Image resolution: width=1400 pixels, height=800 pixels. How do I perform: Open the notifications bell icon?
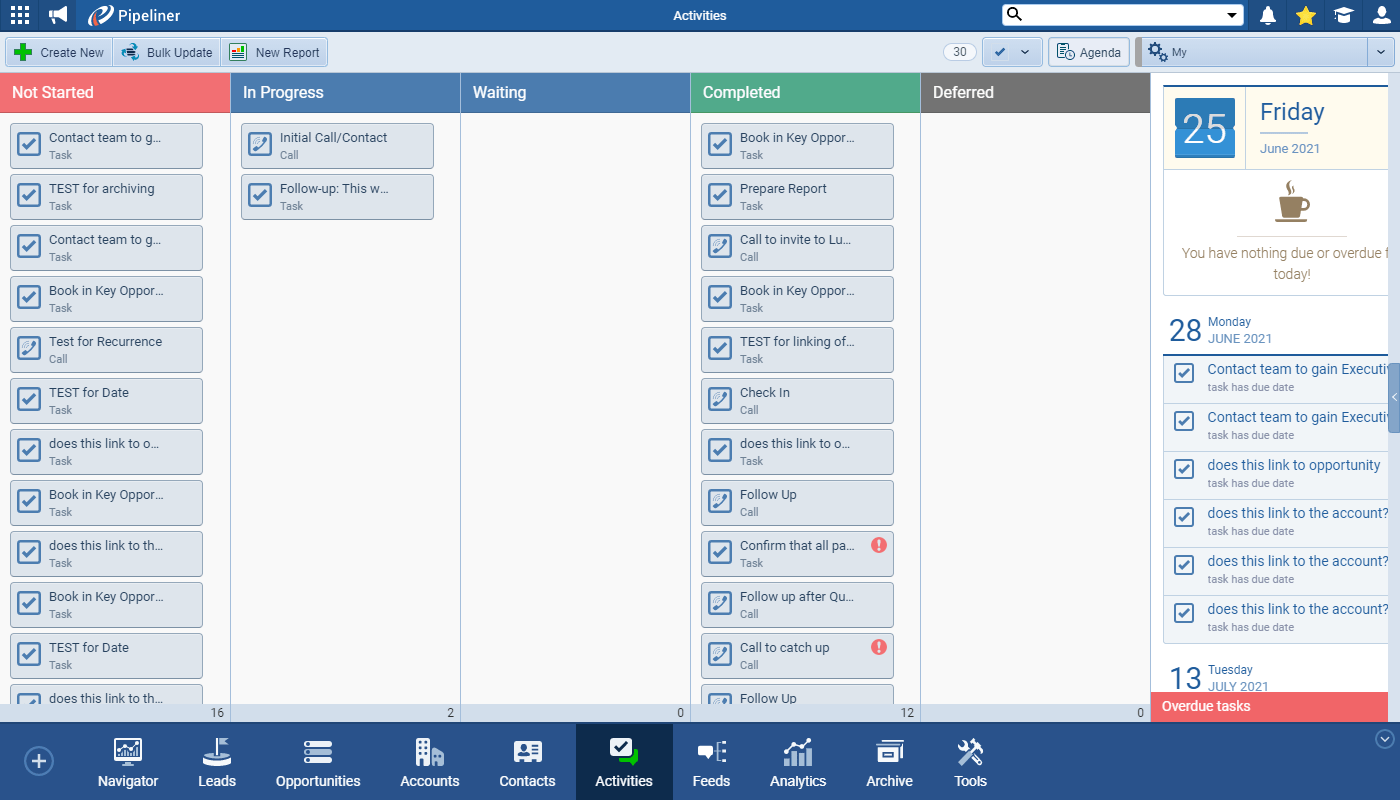pos(1267,15)
